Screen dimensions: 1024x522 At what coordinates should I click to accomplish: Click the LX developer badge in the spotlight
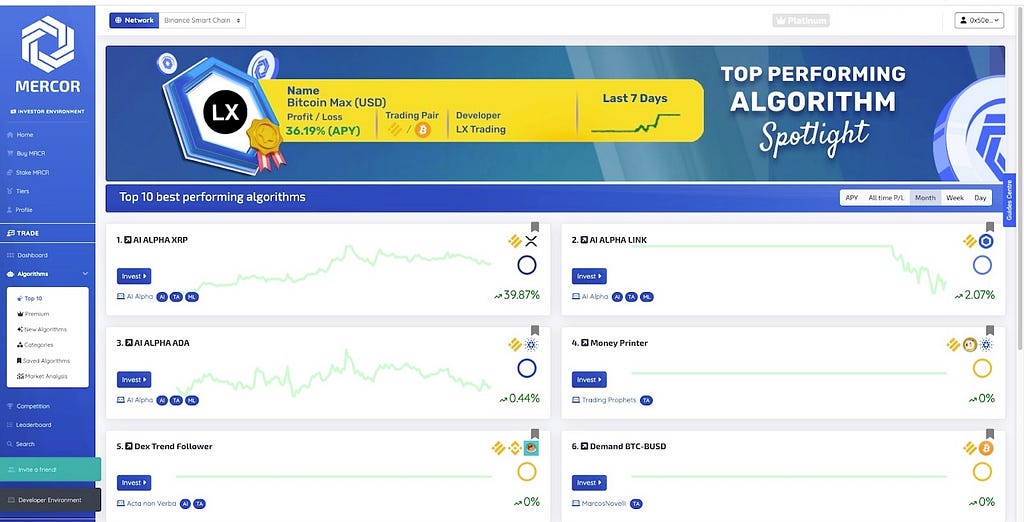click(x=225, y=112)
